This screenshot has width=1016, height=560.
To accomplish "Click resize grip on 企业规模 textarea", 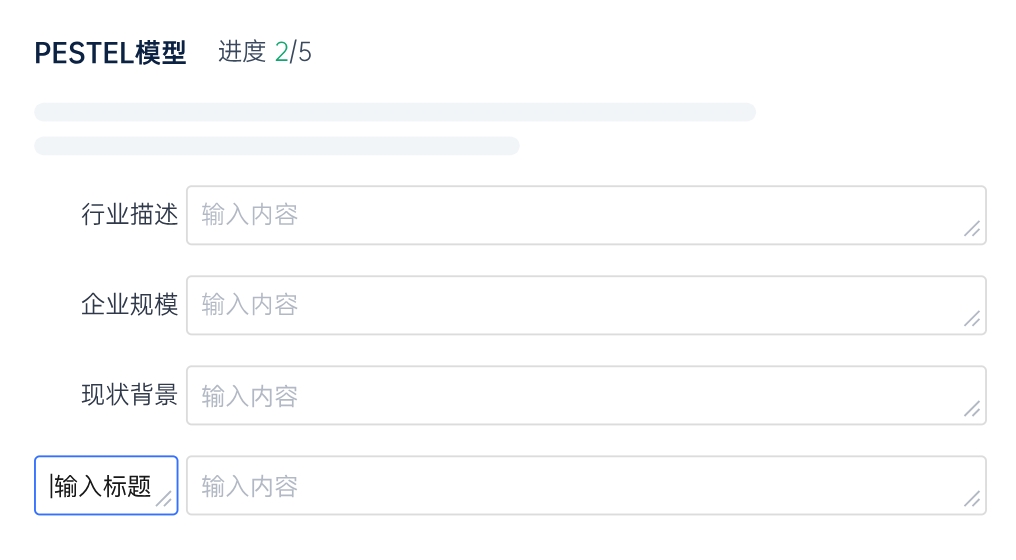I will 971,319.
